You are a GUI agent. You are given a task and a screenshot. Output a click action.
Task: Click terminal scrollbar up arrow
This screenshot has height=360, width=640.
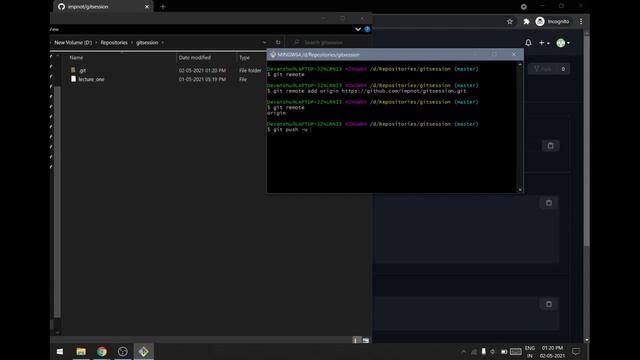[x=520, y=64]
